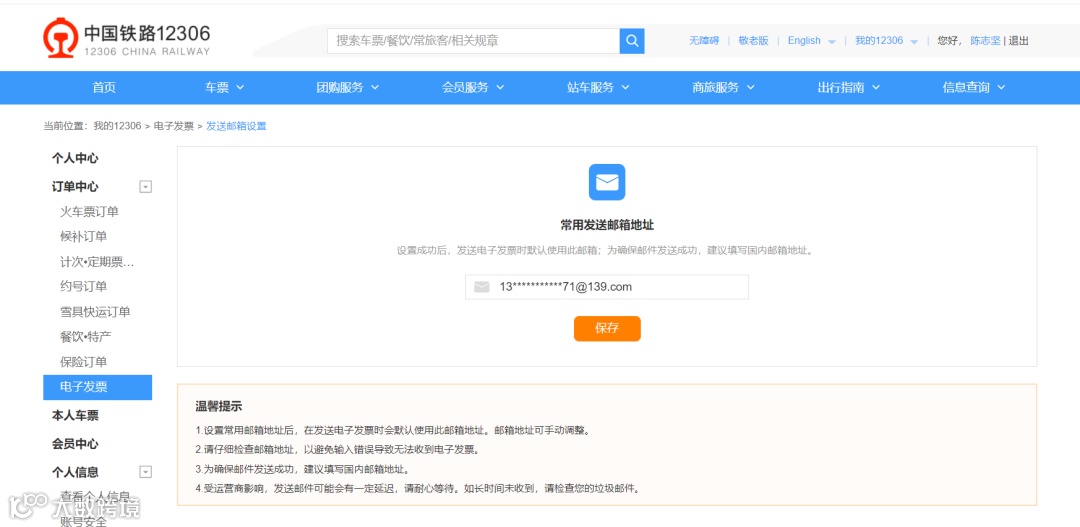Viewport: 1080px width, 527px height.
Task: Select 个人中心 in the sidebar
Action: pyautogui.click(x=75, y=158)
